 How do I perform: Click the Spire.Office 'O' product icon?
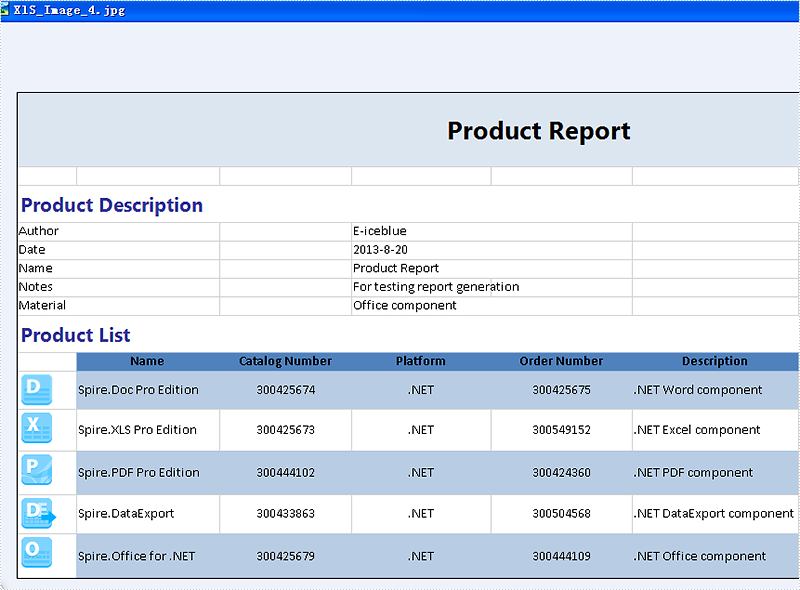[37, 552]
